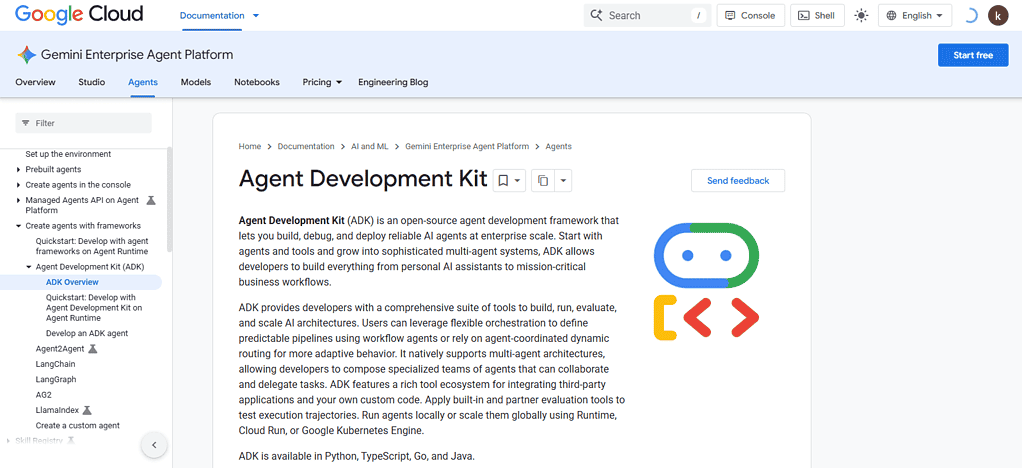Collapse the sidebar with the chevron button

pyautogui.click(x=154, y=445)
